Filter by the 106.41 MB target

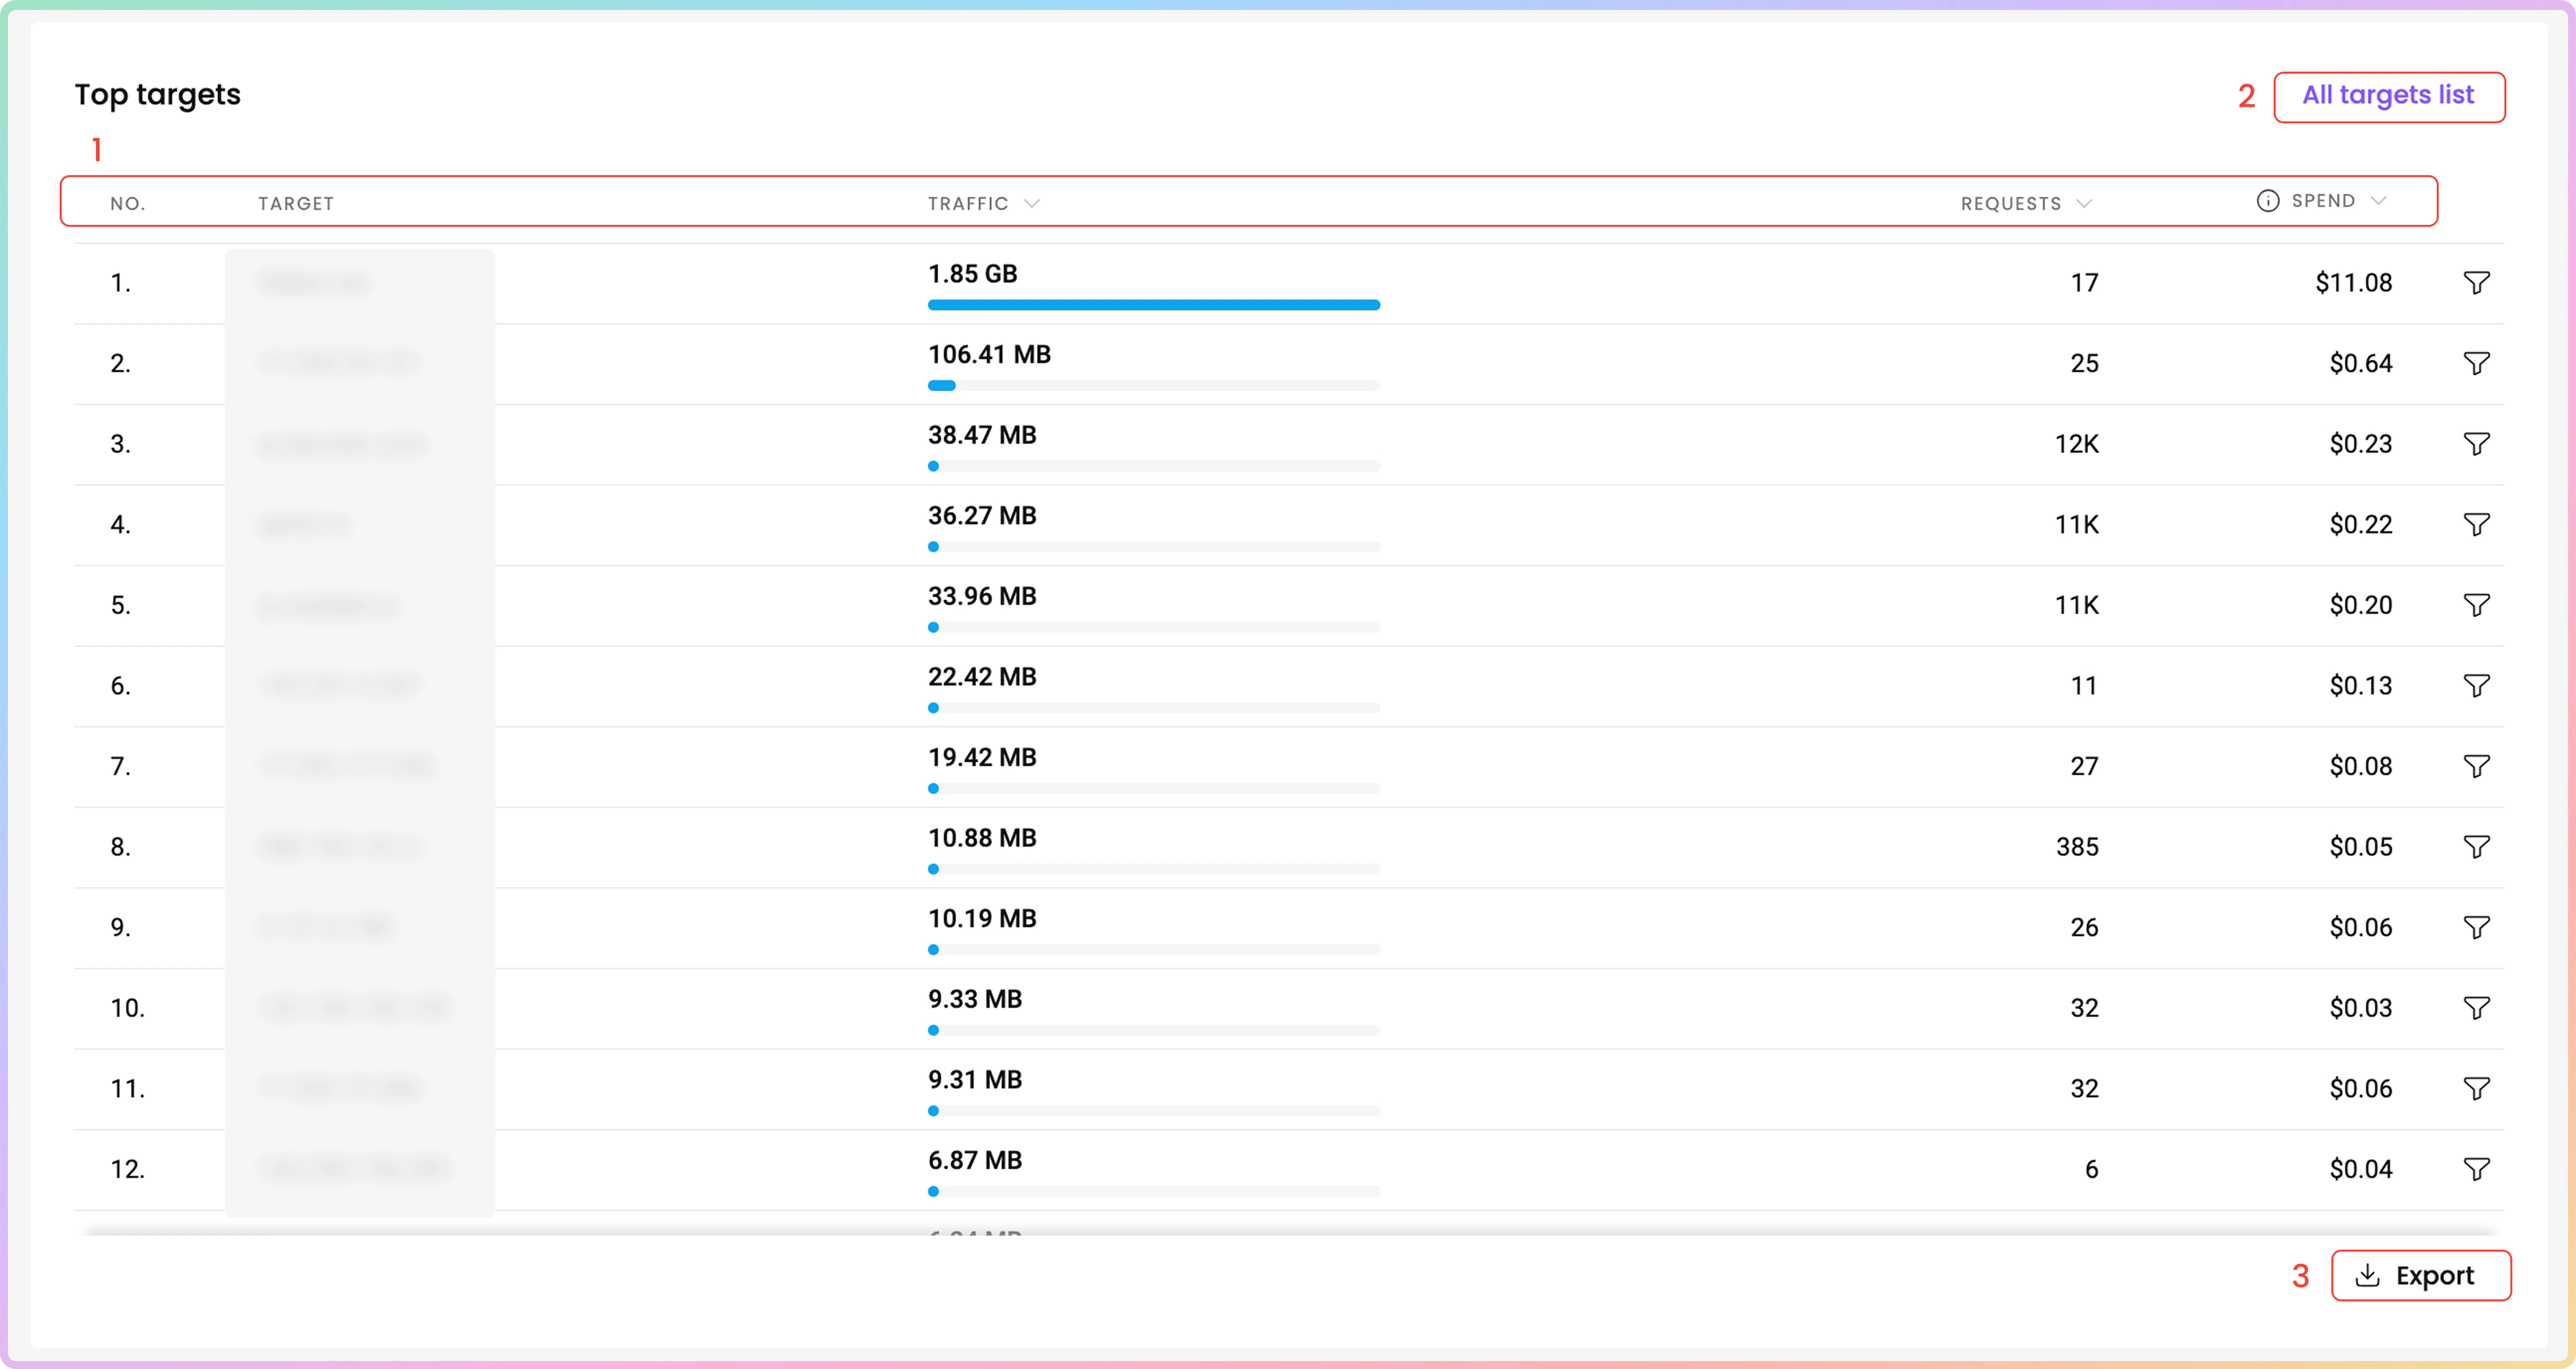2476,363
